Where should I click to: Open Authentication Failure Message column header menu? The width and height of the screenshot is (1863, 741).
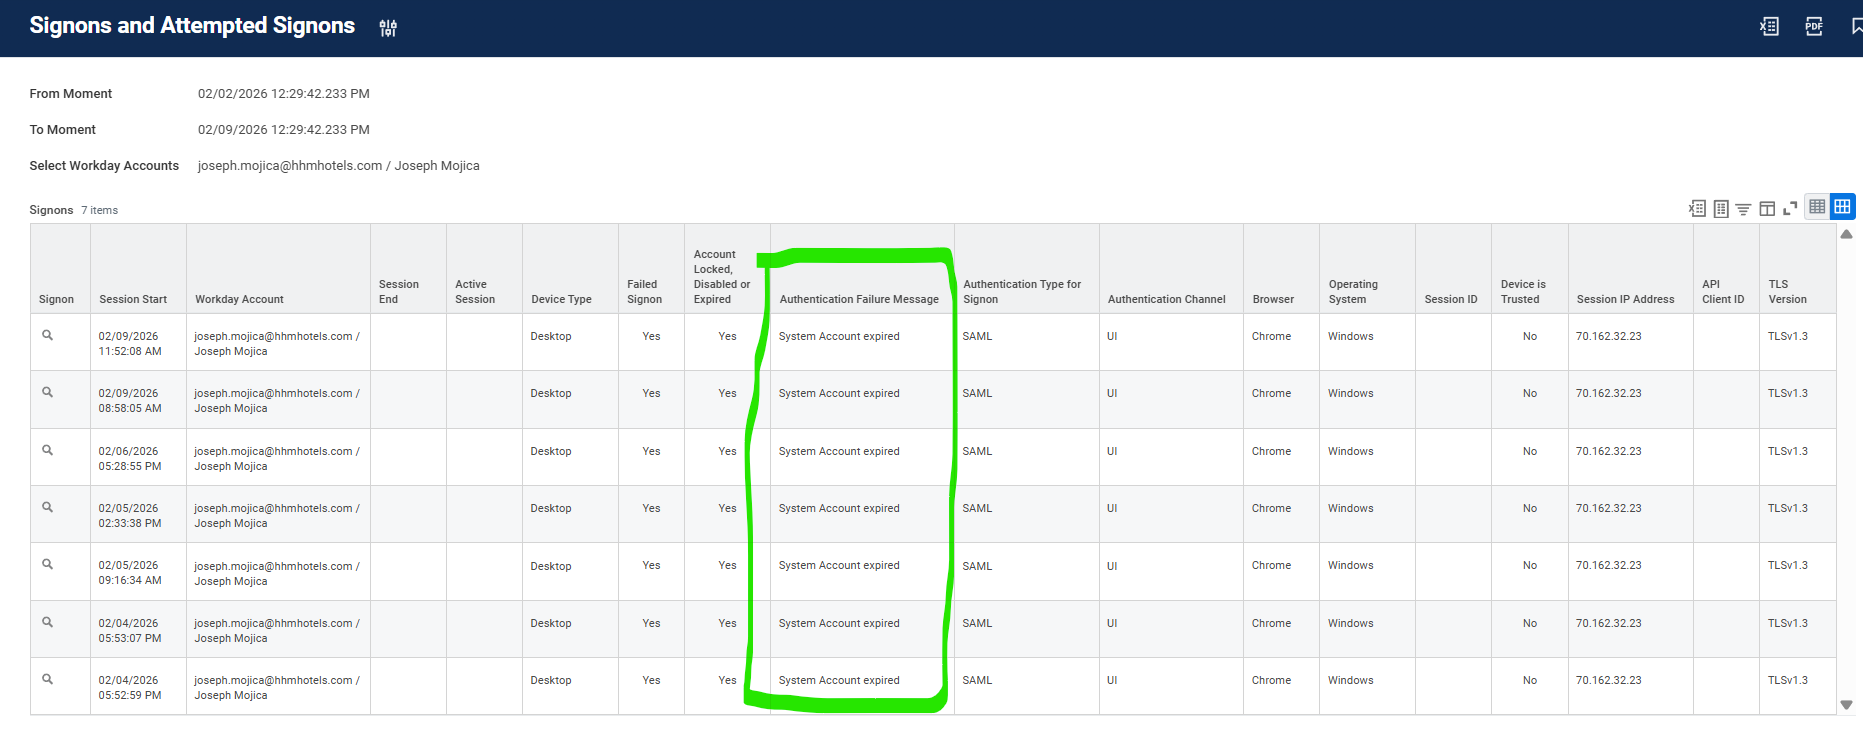pyautogui.click(x=859, y=299)
